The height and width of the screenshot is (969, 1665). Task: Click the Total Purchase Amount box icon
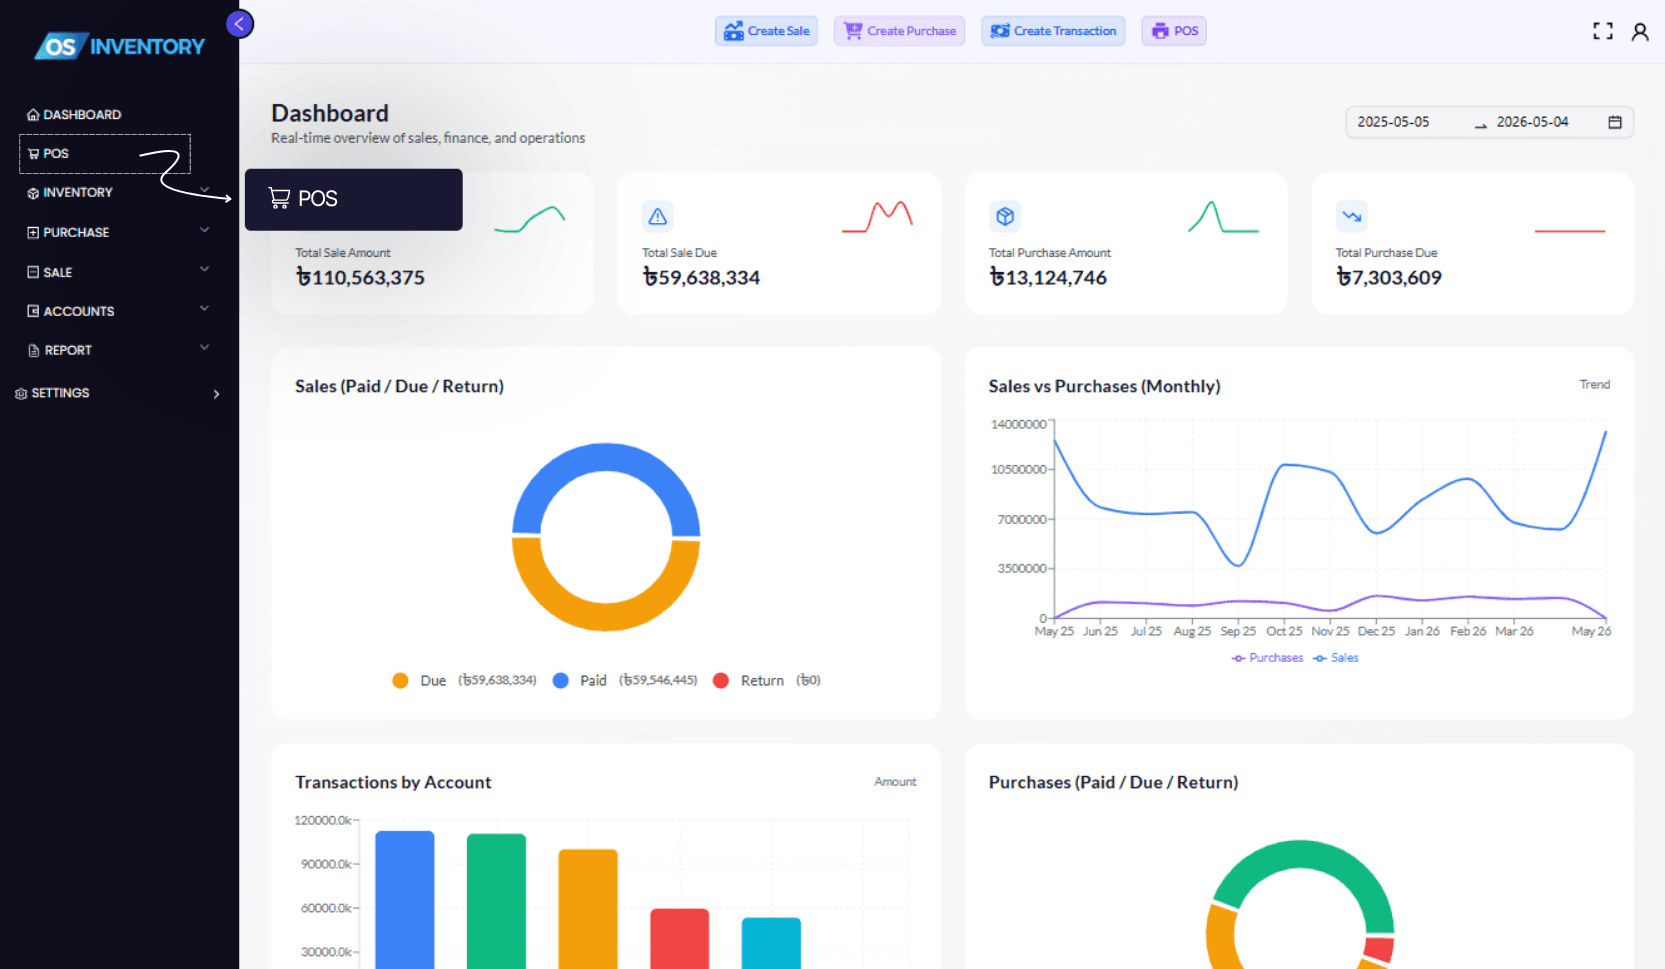(1005, 216)
